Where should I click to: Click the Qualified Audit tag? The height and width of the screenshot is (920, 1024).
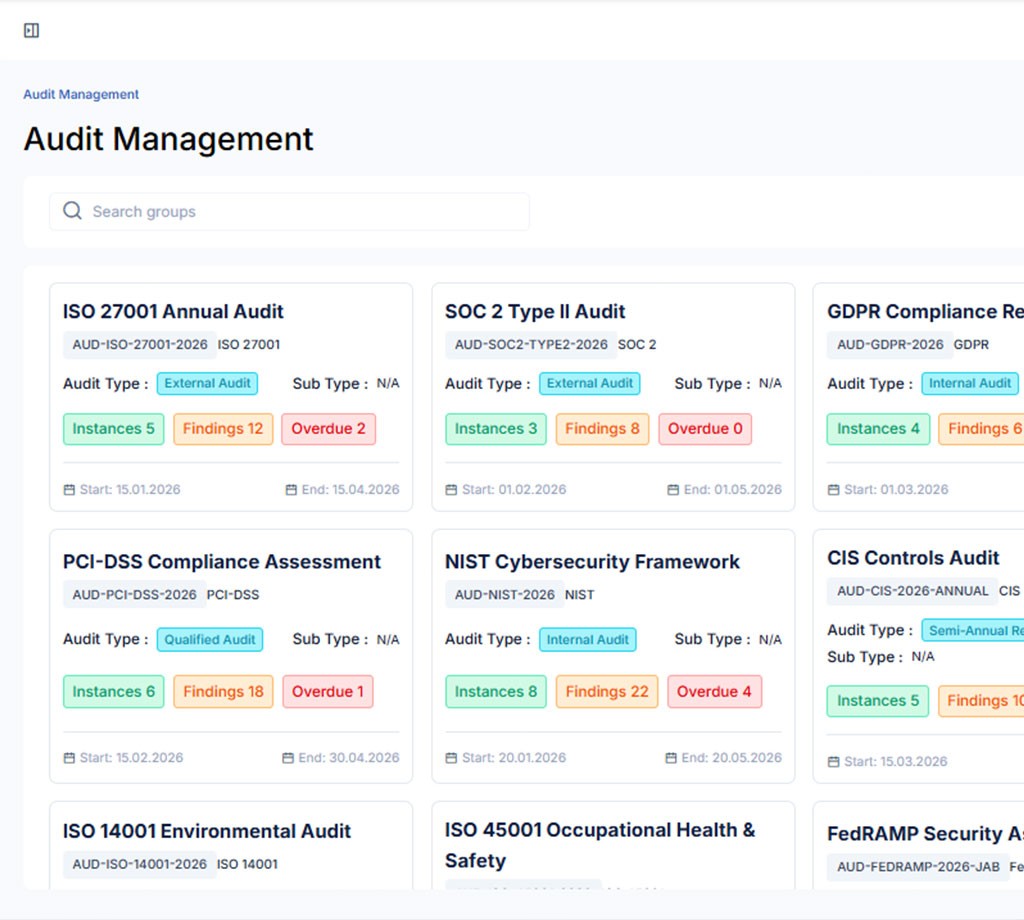click(x=210, y=639)
